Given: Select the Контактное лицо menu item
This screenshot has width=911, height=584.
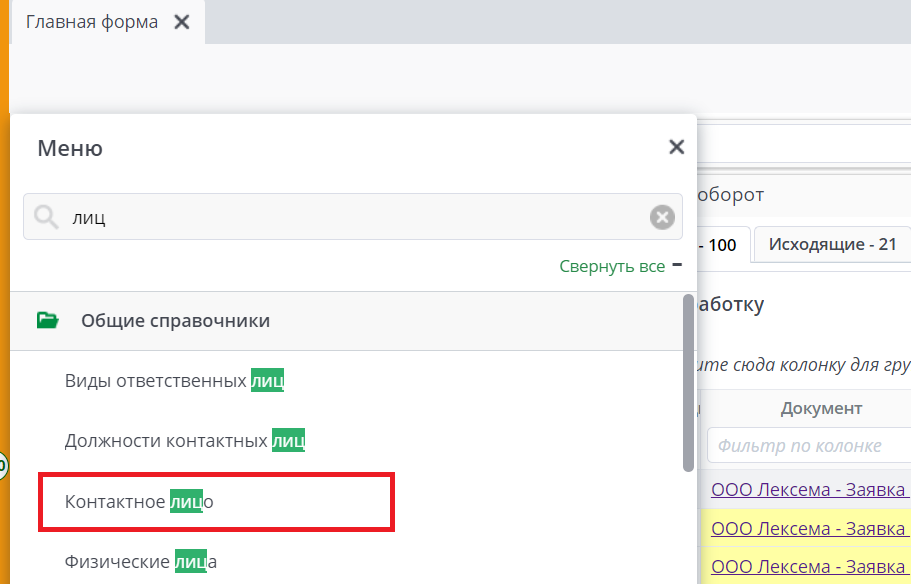Looking at the screenshot, I should pos(140,502).
